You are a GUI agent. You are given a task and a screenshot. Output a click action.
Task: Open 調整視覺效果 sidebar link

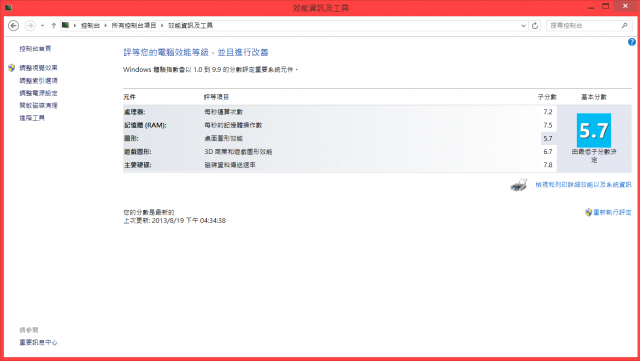pyautogui.click(x=38, y=68)
